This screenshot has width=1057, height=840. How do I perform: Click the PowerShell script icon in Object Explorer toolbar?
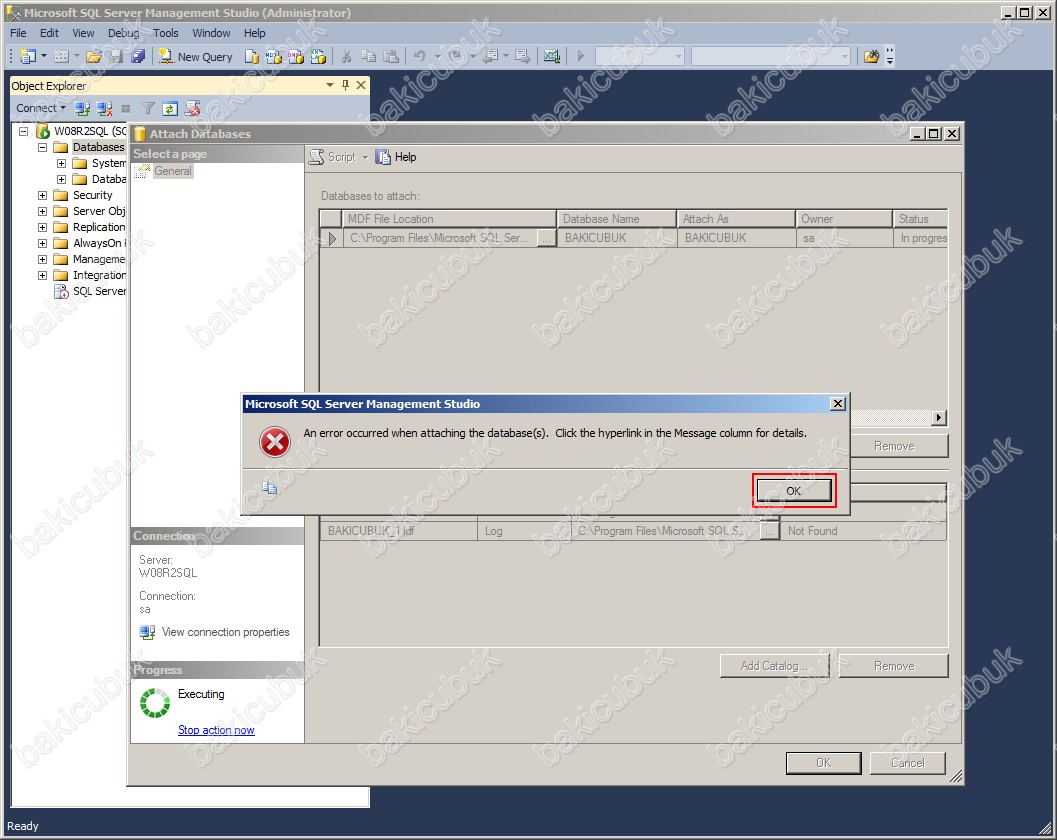tap(192, 108)
